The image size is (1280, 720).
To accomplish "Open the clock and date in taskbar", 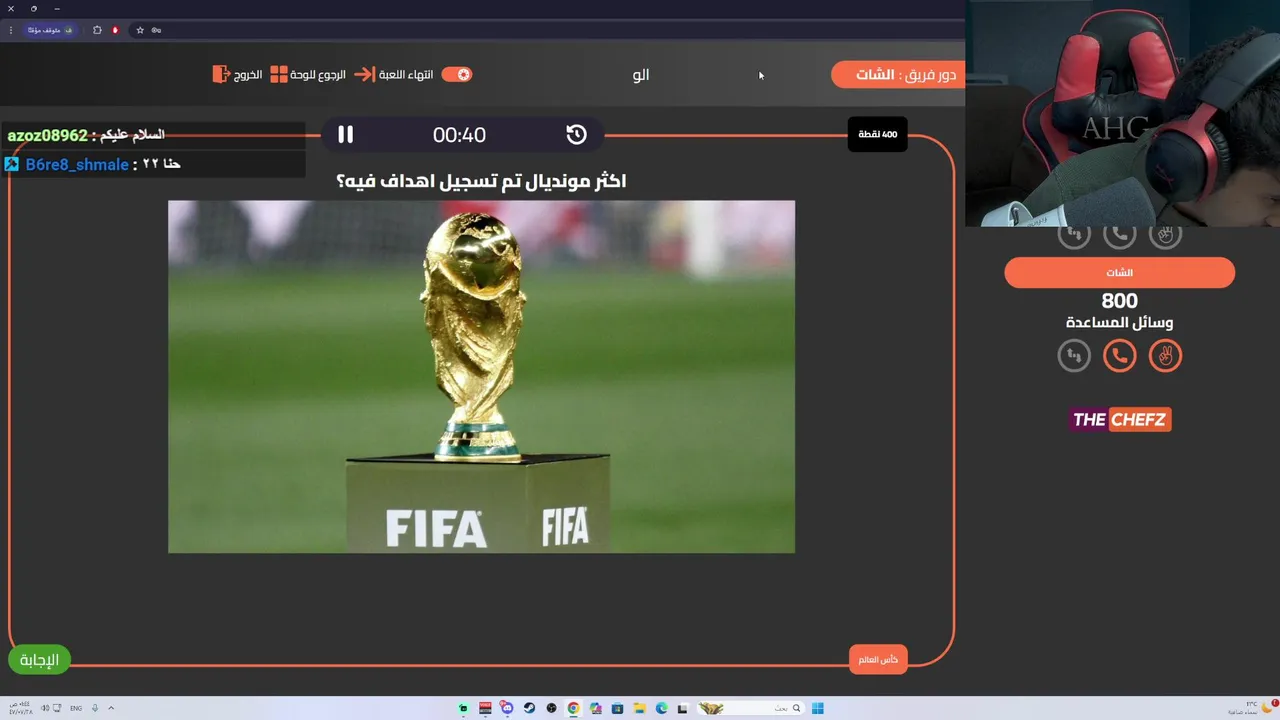I will (x=20, y=708).
